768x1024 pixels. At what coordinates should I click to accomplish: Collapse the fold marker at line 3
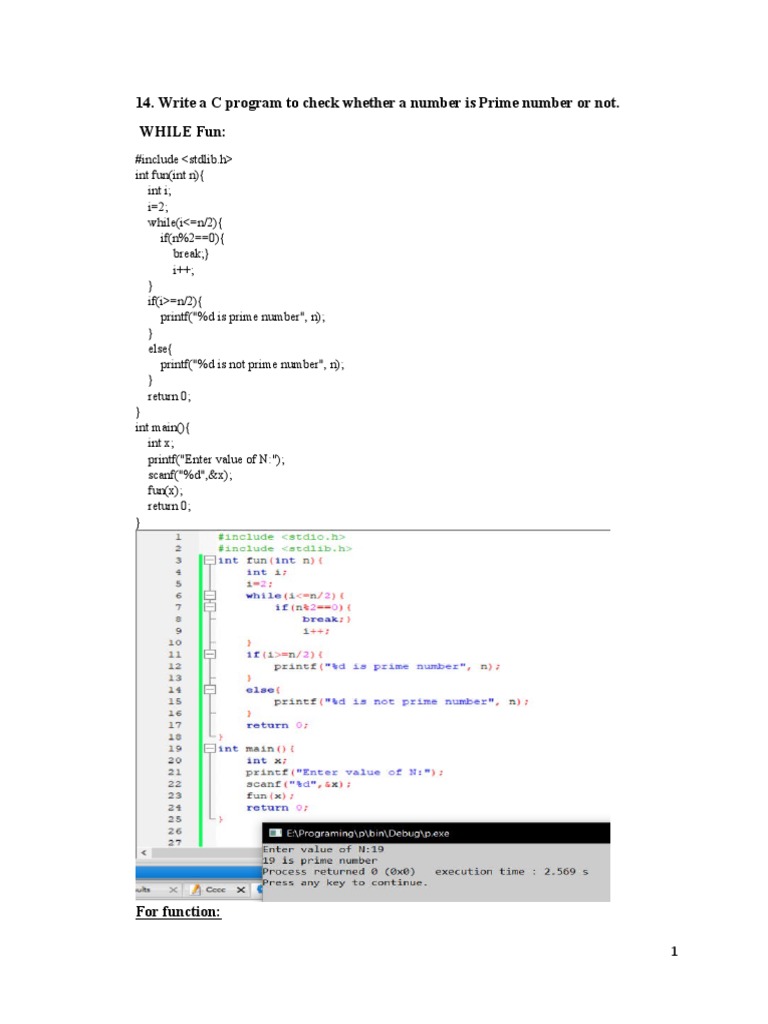(210, 560)
